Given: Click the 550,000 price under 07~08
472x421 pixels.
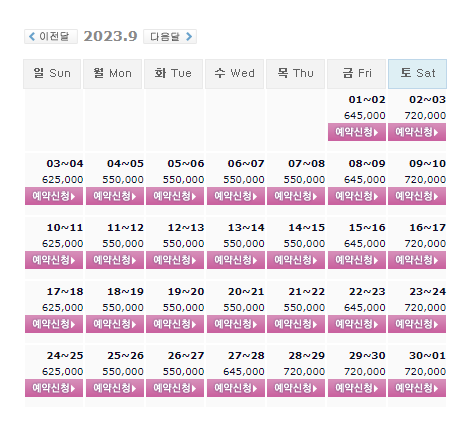Looking at the screenshot, I should 304,179.
